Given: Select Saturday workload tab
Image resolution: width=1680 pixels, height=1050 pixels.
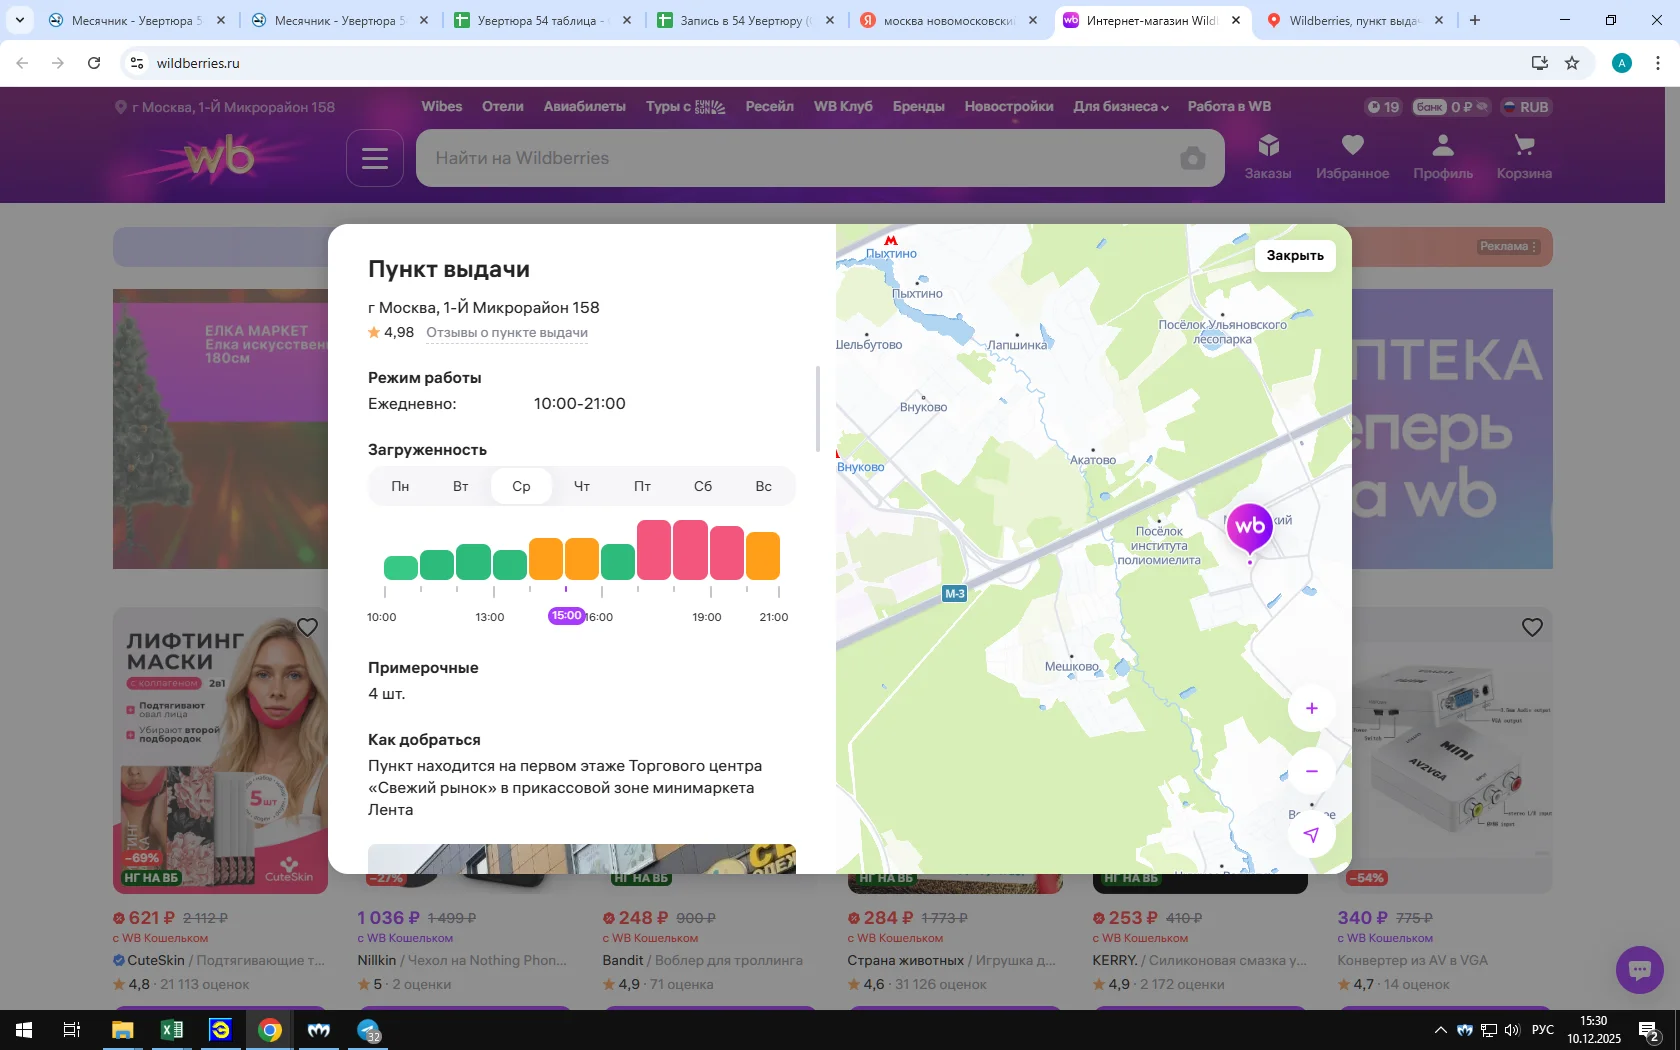Looking at the screenshot, I should pyautogui.click(x=703, y=486).
